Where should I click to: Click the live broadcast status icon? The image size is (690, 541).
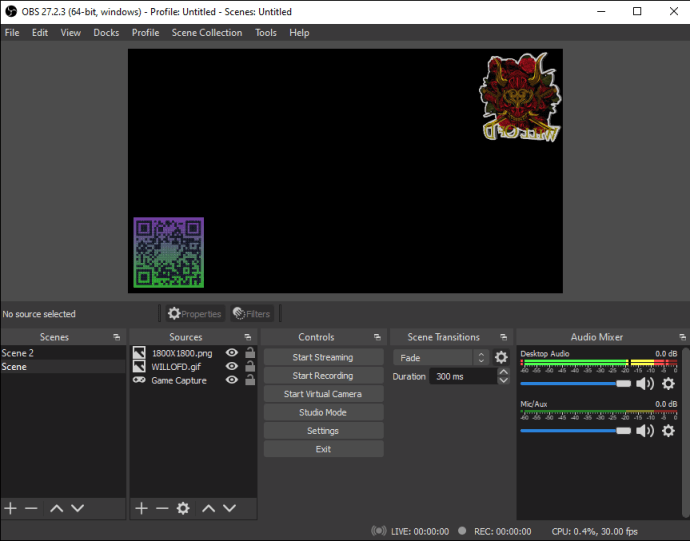point(378,531)
